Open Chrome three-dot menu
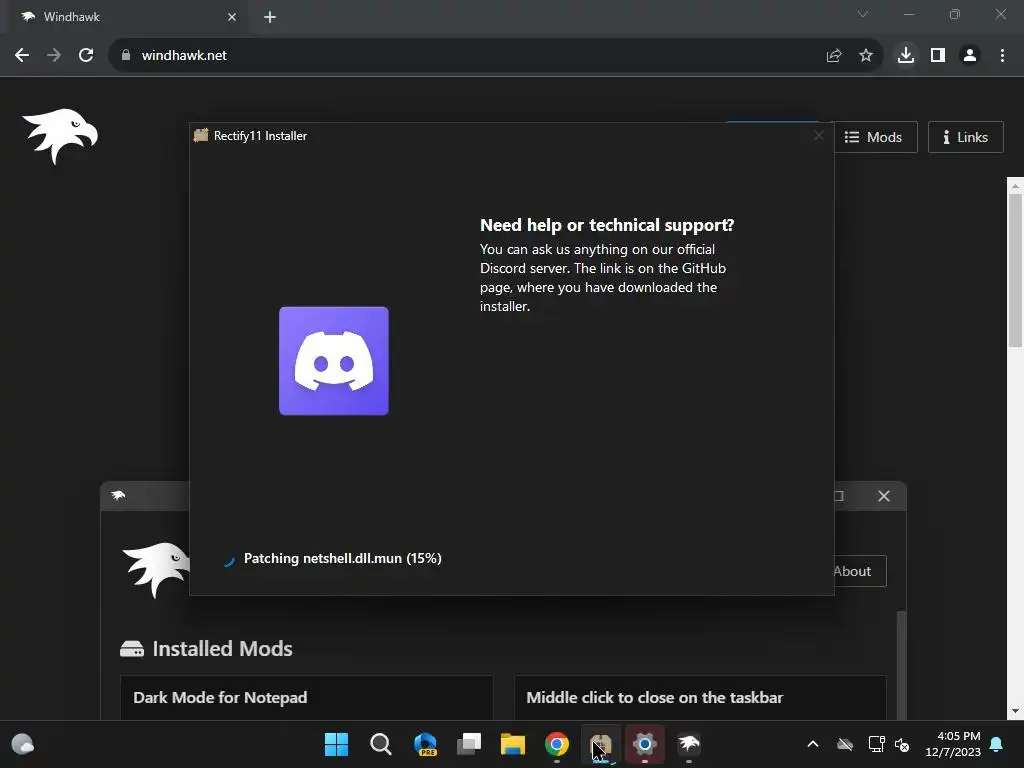Image resolution: width=1024 pixels, height=768 pixels. tap(1002, 56)
